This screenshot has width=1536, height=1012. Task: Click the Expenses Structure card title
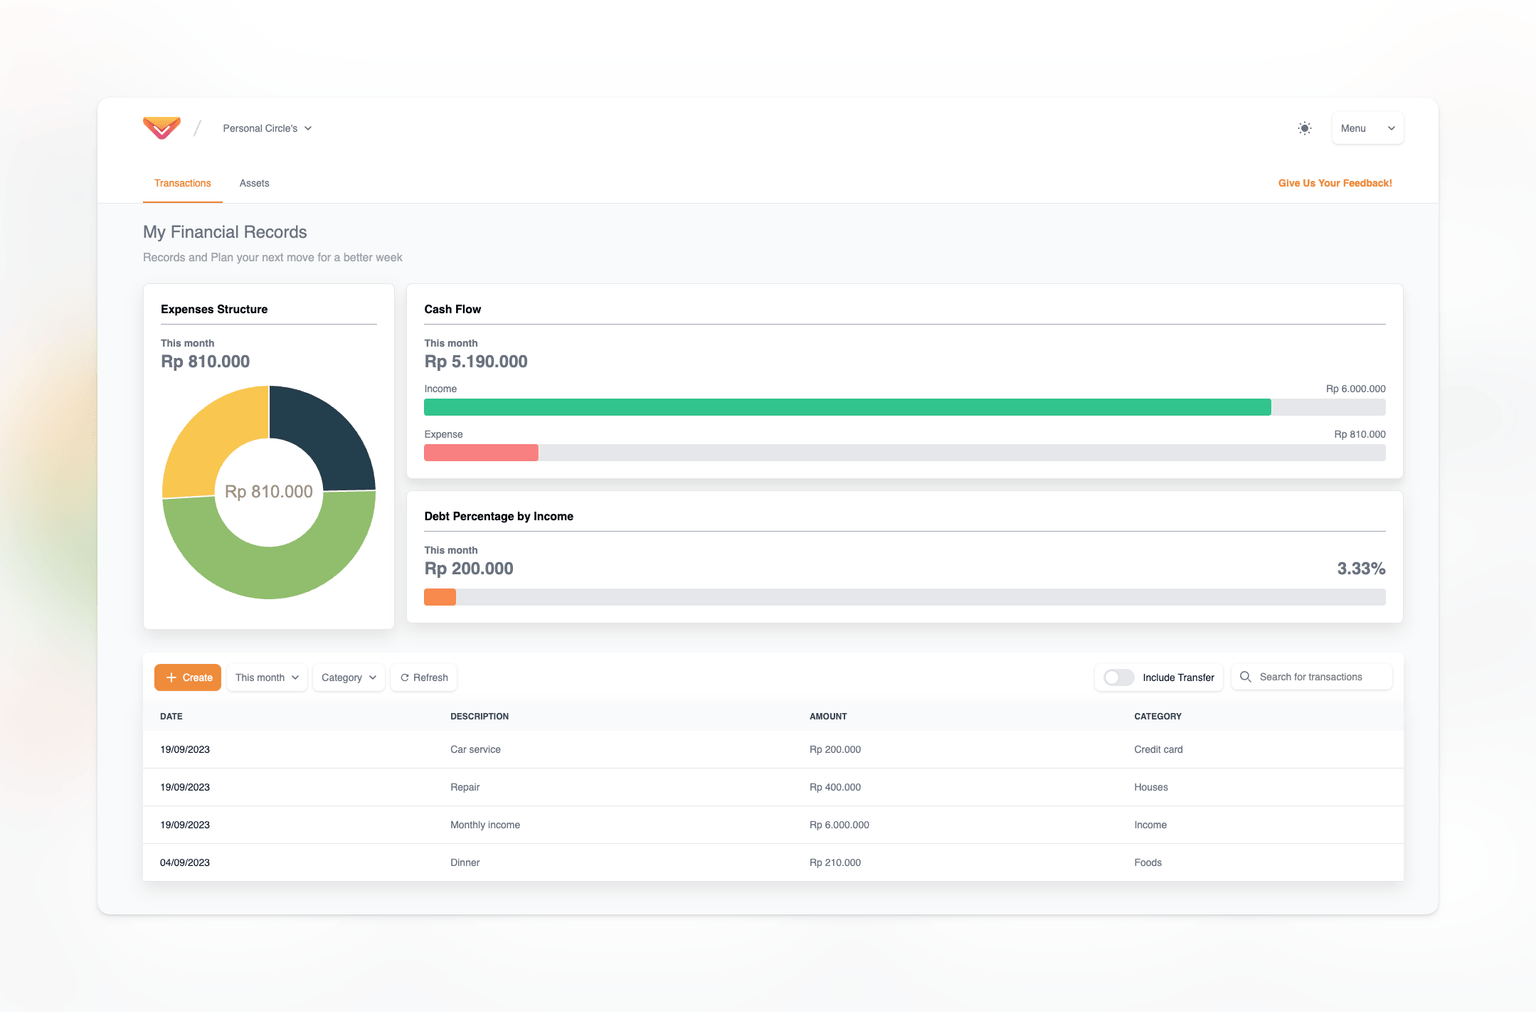(x=214, y=309)
